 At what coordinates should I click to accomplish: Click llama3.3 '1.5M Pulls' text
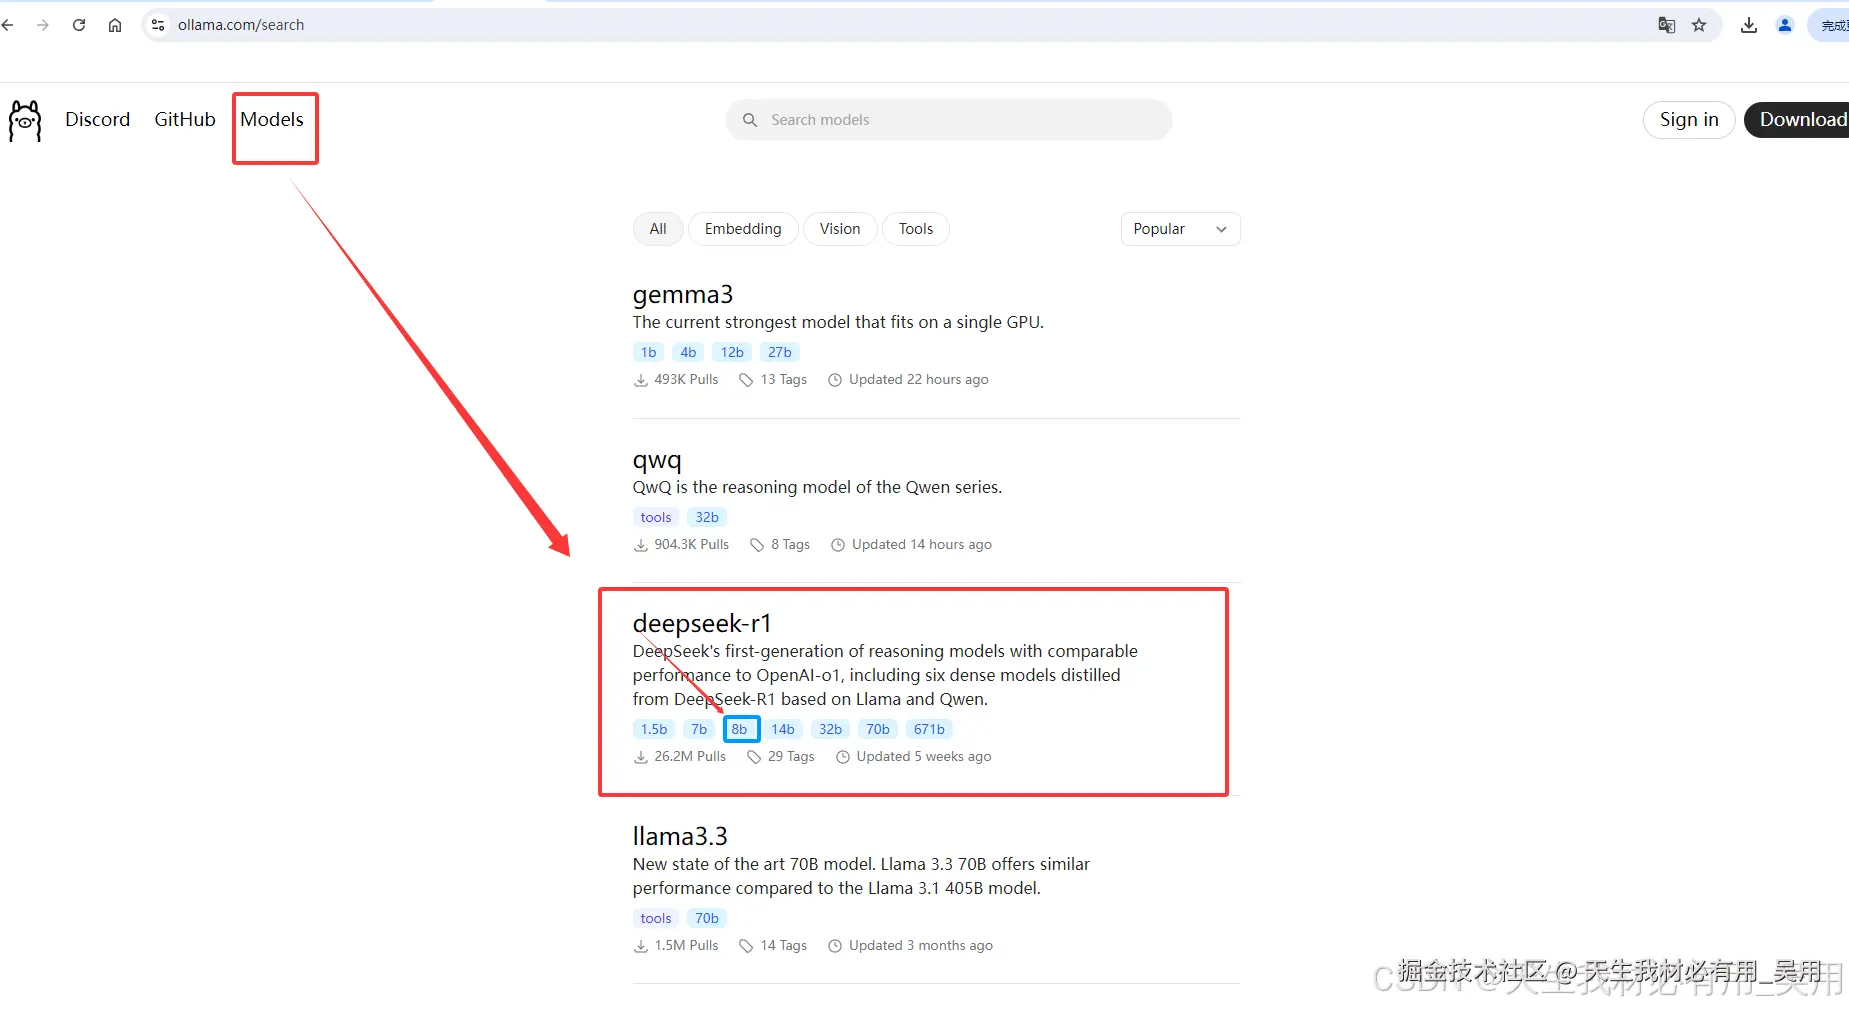[x=686, y=946]
